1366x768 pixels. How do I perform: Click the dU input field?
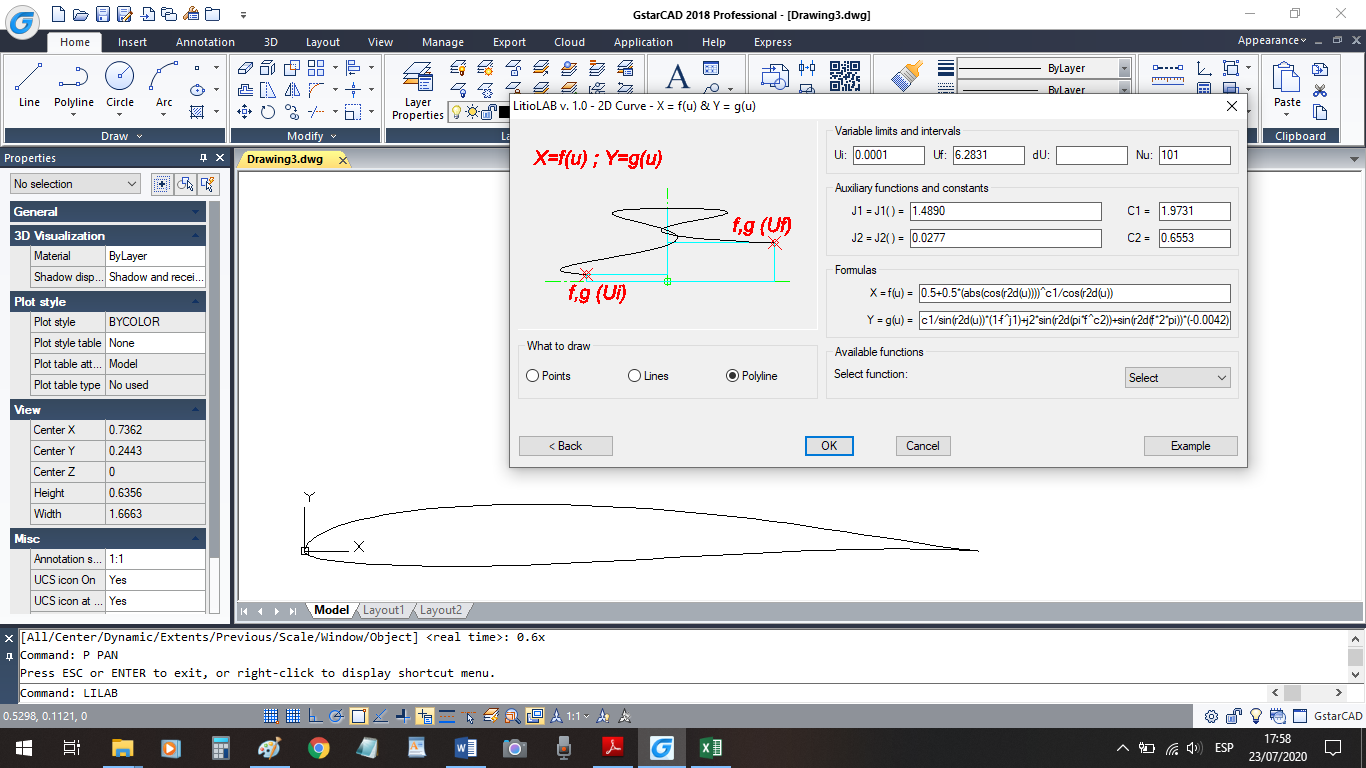[x=1091, y=155]
